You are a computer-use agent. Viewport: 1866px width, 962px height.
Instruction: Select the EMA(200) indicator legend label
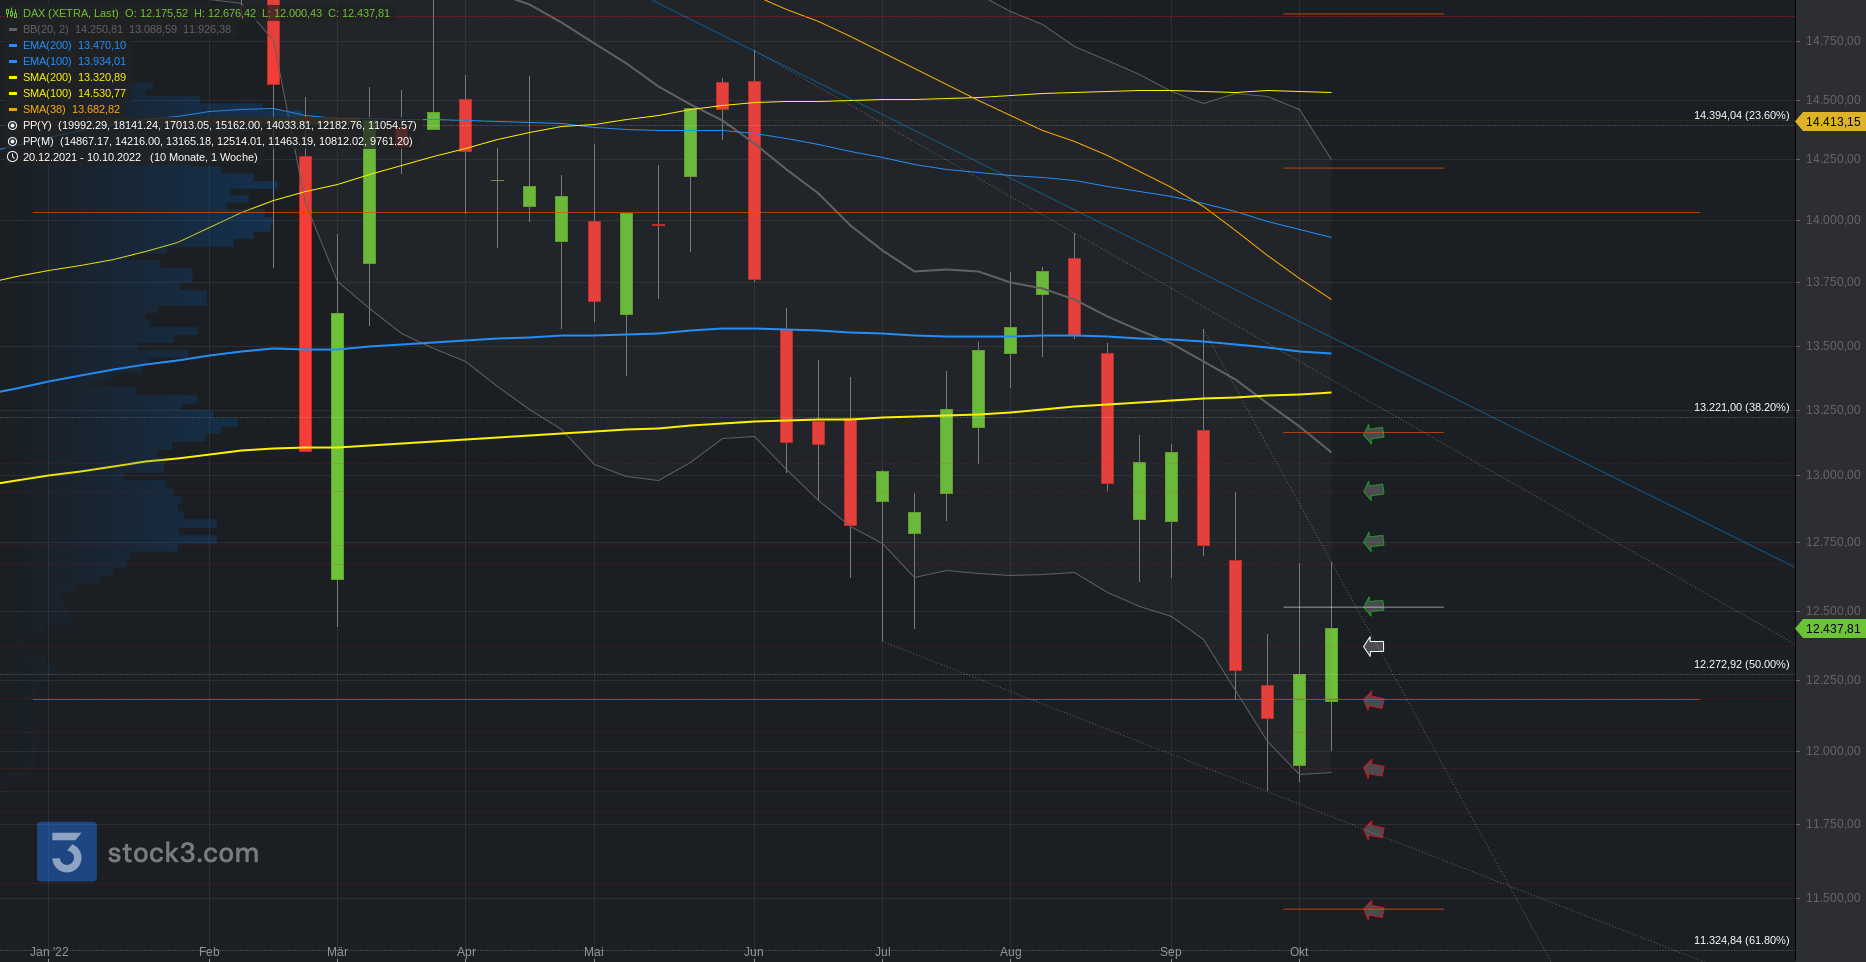point(47,45)
